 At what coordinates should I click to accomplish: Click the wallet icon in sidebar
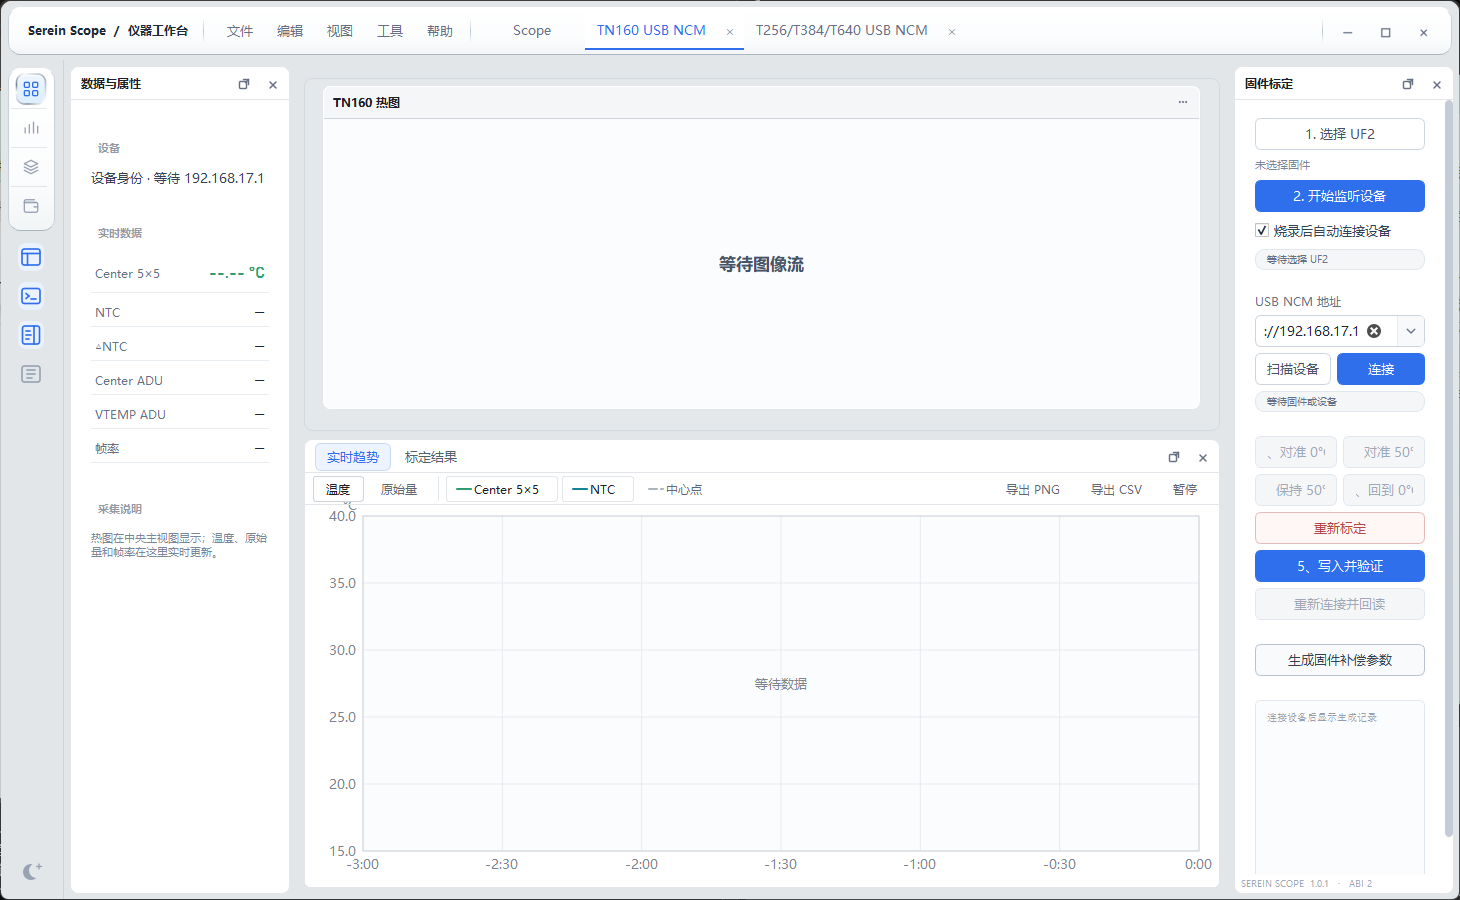[x=31, y=206]
